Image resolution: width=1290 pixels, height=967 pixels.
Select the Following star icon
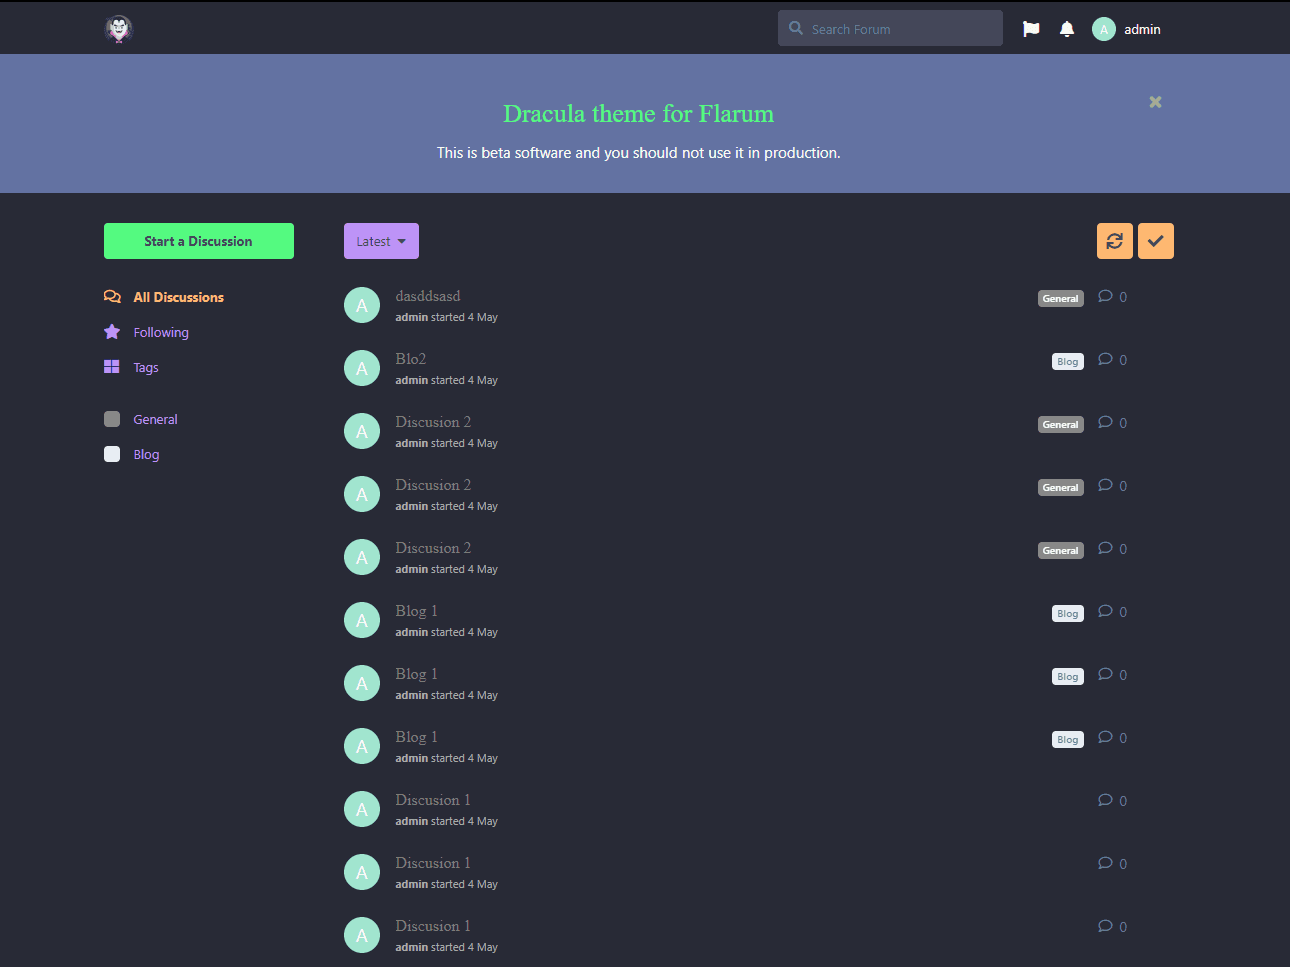(x=112, y=331)
